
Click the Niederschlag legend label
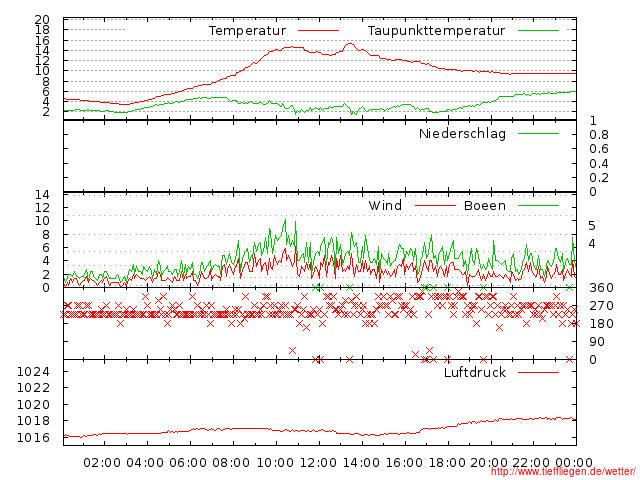coord(462,133)
